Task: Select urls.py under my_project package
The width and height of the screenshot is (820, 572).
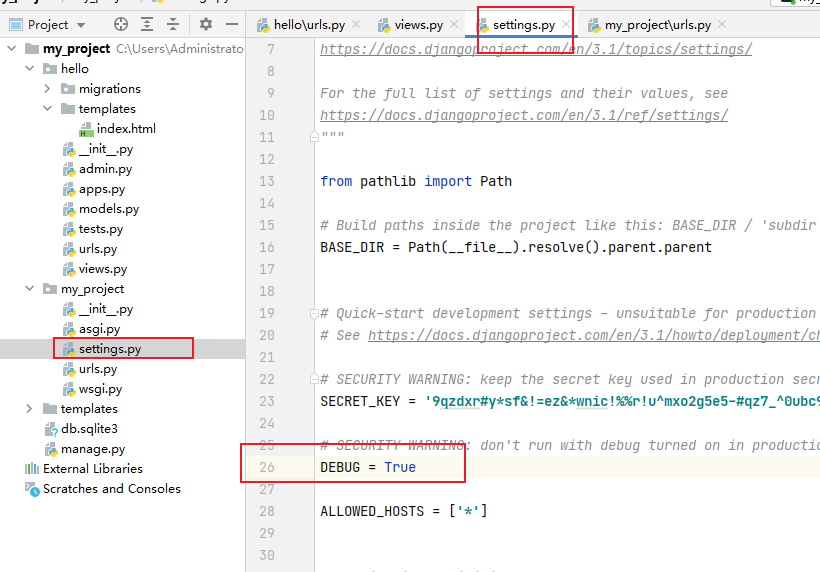Action: coord(98,369)
